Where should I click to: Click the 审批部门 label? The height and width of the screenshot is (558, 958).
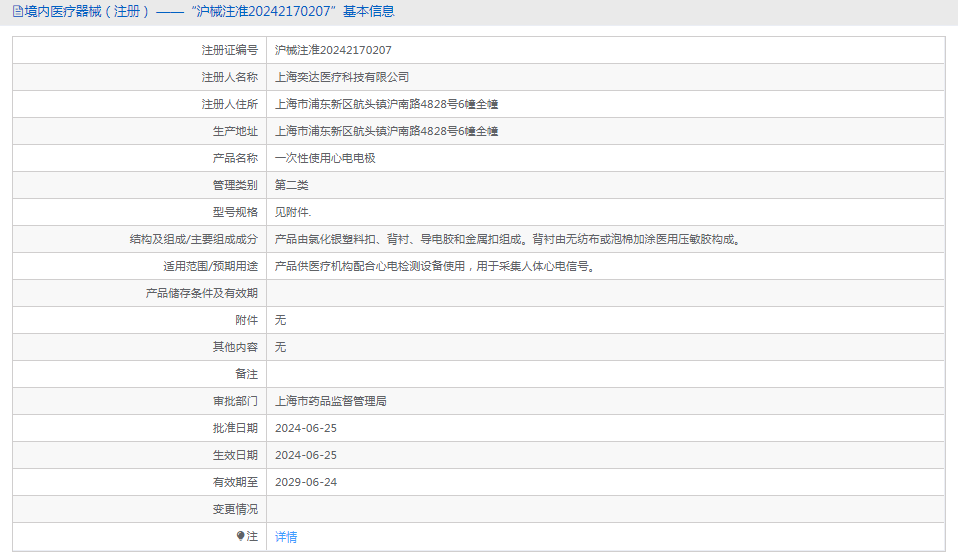click(x=235, y=401)
